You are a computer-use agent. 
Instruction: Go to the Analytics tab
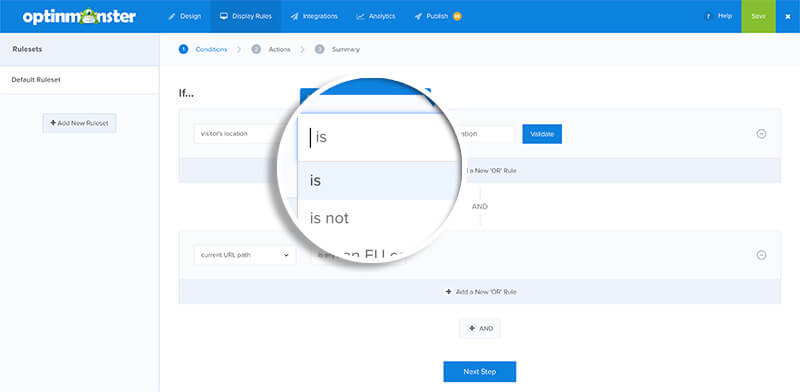tap(376, 16)
